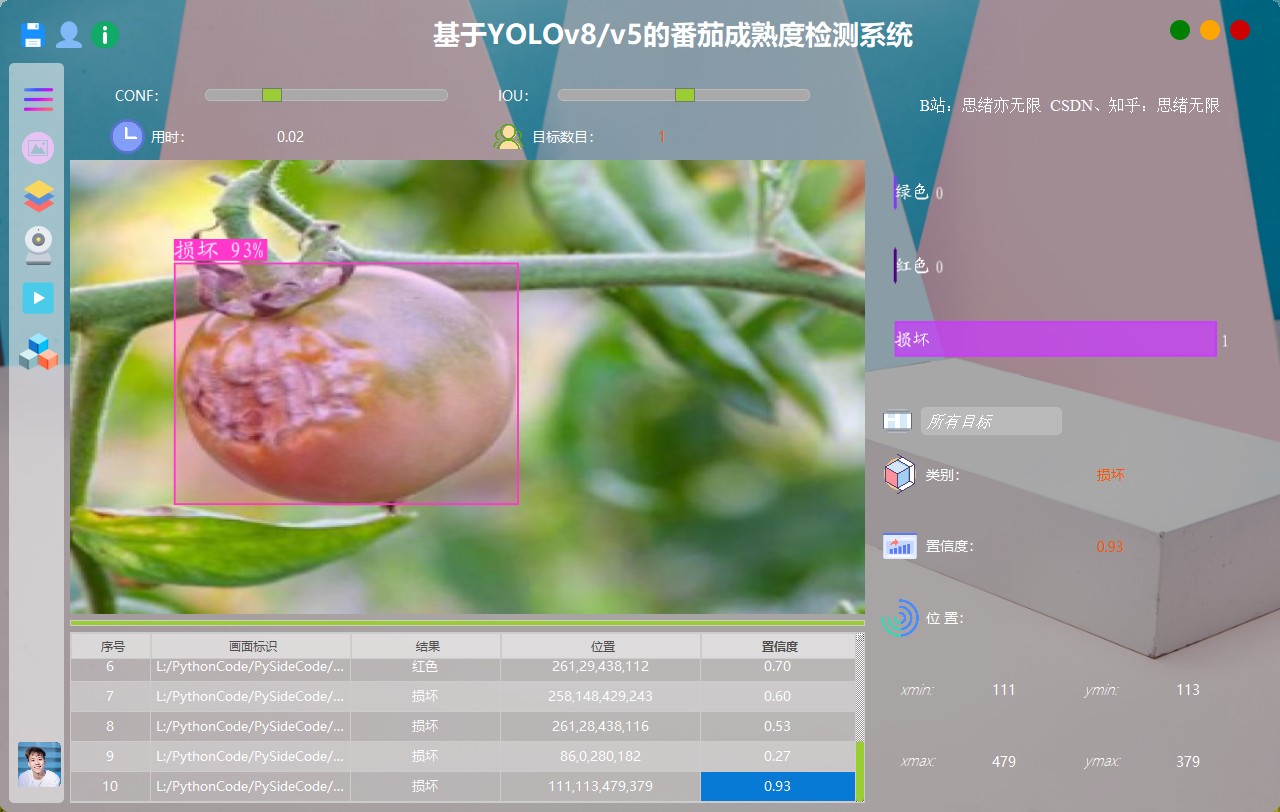Image resolution: width=1280 pixels, height=812 pixels.
Task: Click the radar icon beside 位置
Action: (900, 618)
